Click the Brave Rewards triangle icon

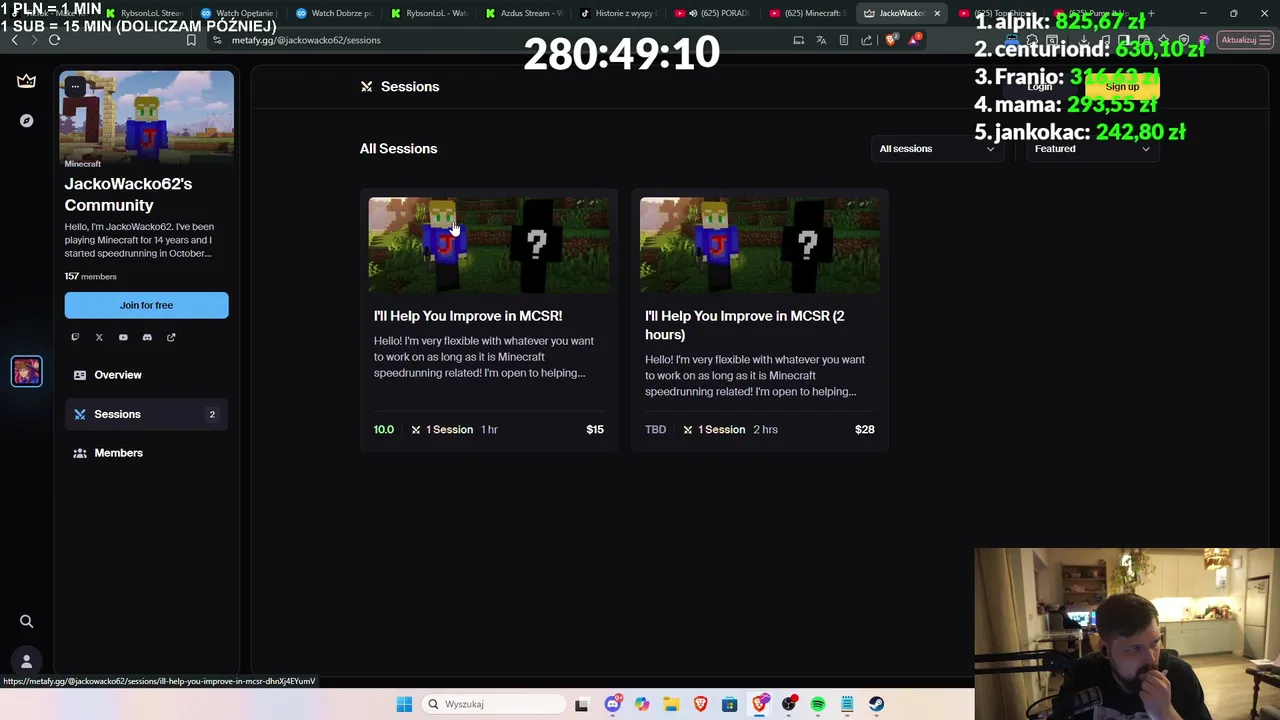pos(914,40)
